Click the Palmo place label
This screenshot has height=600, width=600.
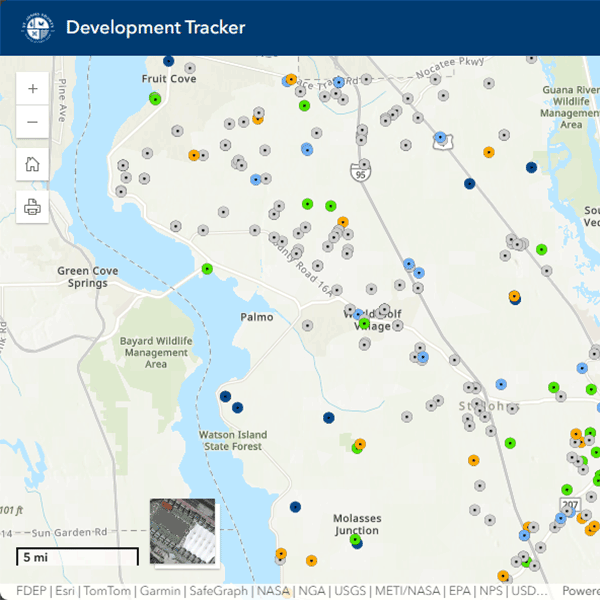click(x=256, y=317)
